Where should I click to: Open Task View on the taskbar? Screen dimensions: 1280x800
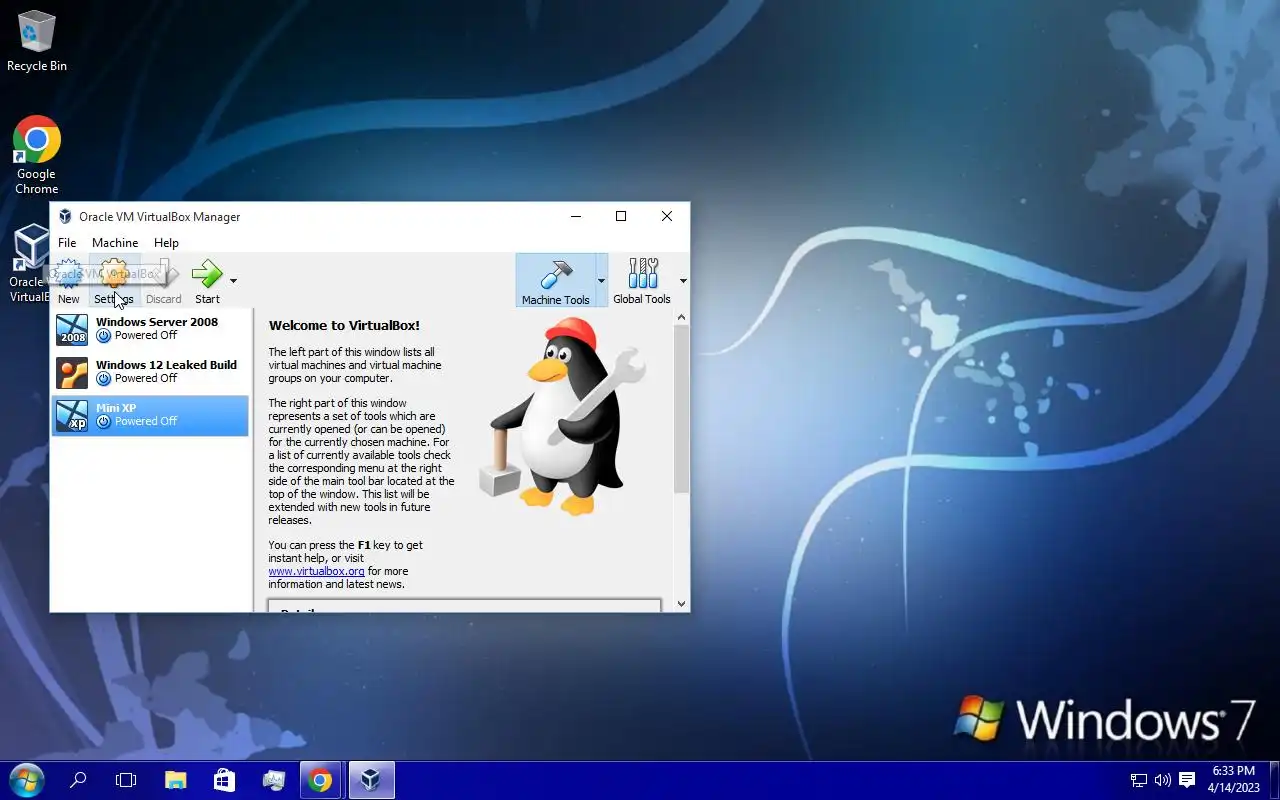[126, 780]
